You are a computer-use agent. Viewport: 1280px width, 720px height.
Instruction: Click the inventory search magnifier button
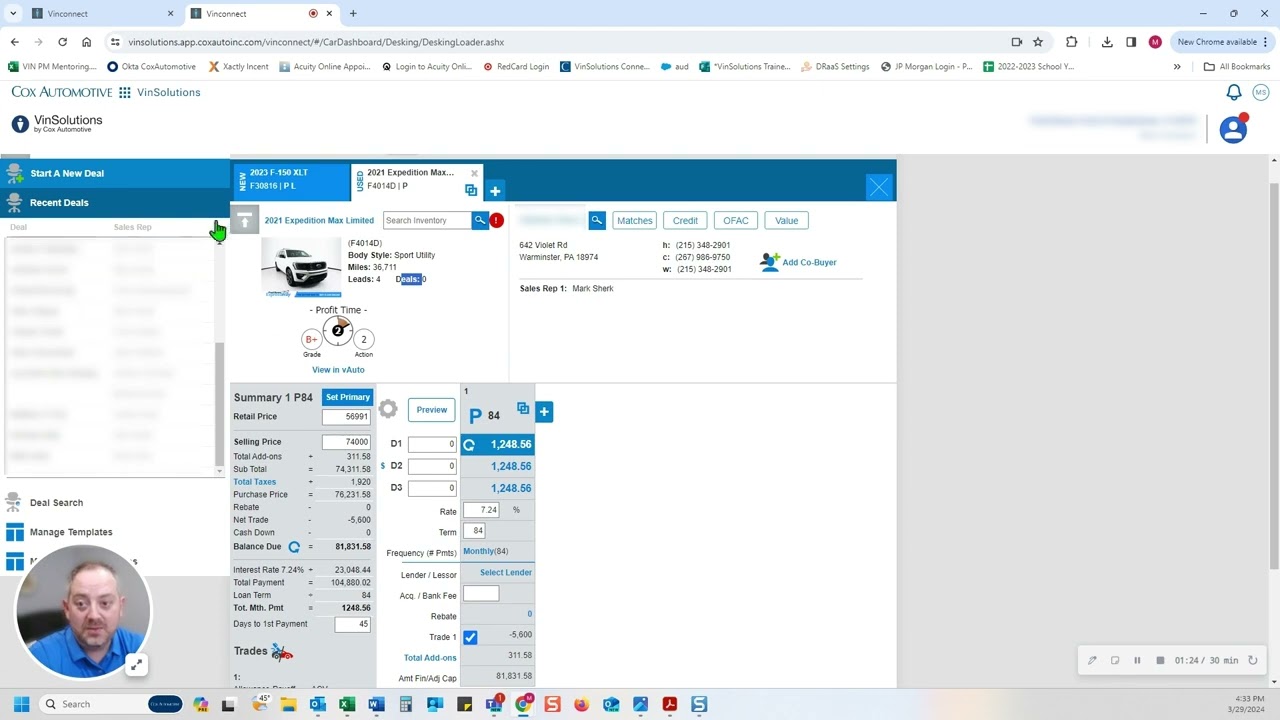[480, 220]
